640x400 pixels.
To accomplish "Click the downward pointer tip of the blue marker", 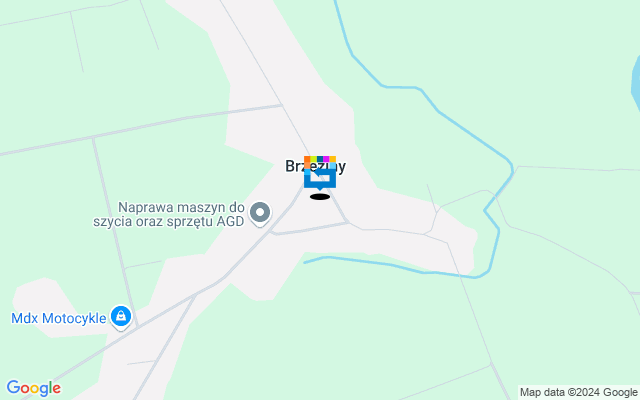I will [x=320, y=189].
